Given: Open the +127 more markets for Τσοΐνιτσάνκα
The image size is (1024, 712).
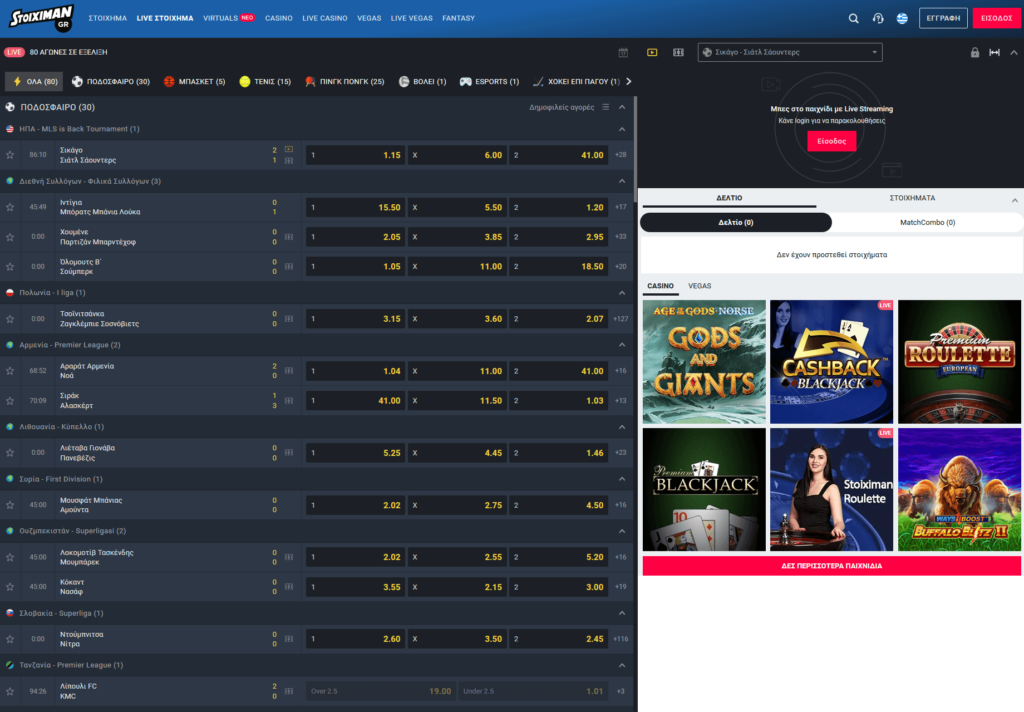Looking at the screenshot, I should (x=620, y=319).
